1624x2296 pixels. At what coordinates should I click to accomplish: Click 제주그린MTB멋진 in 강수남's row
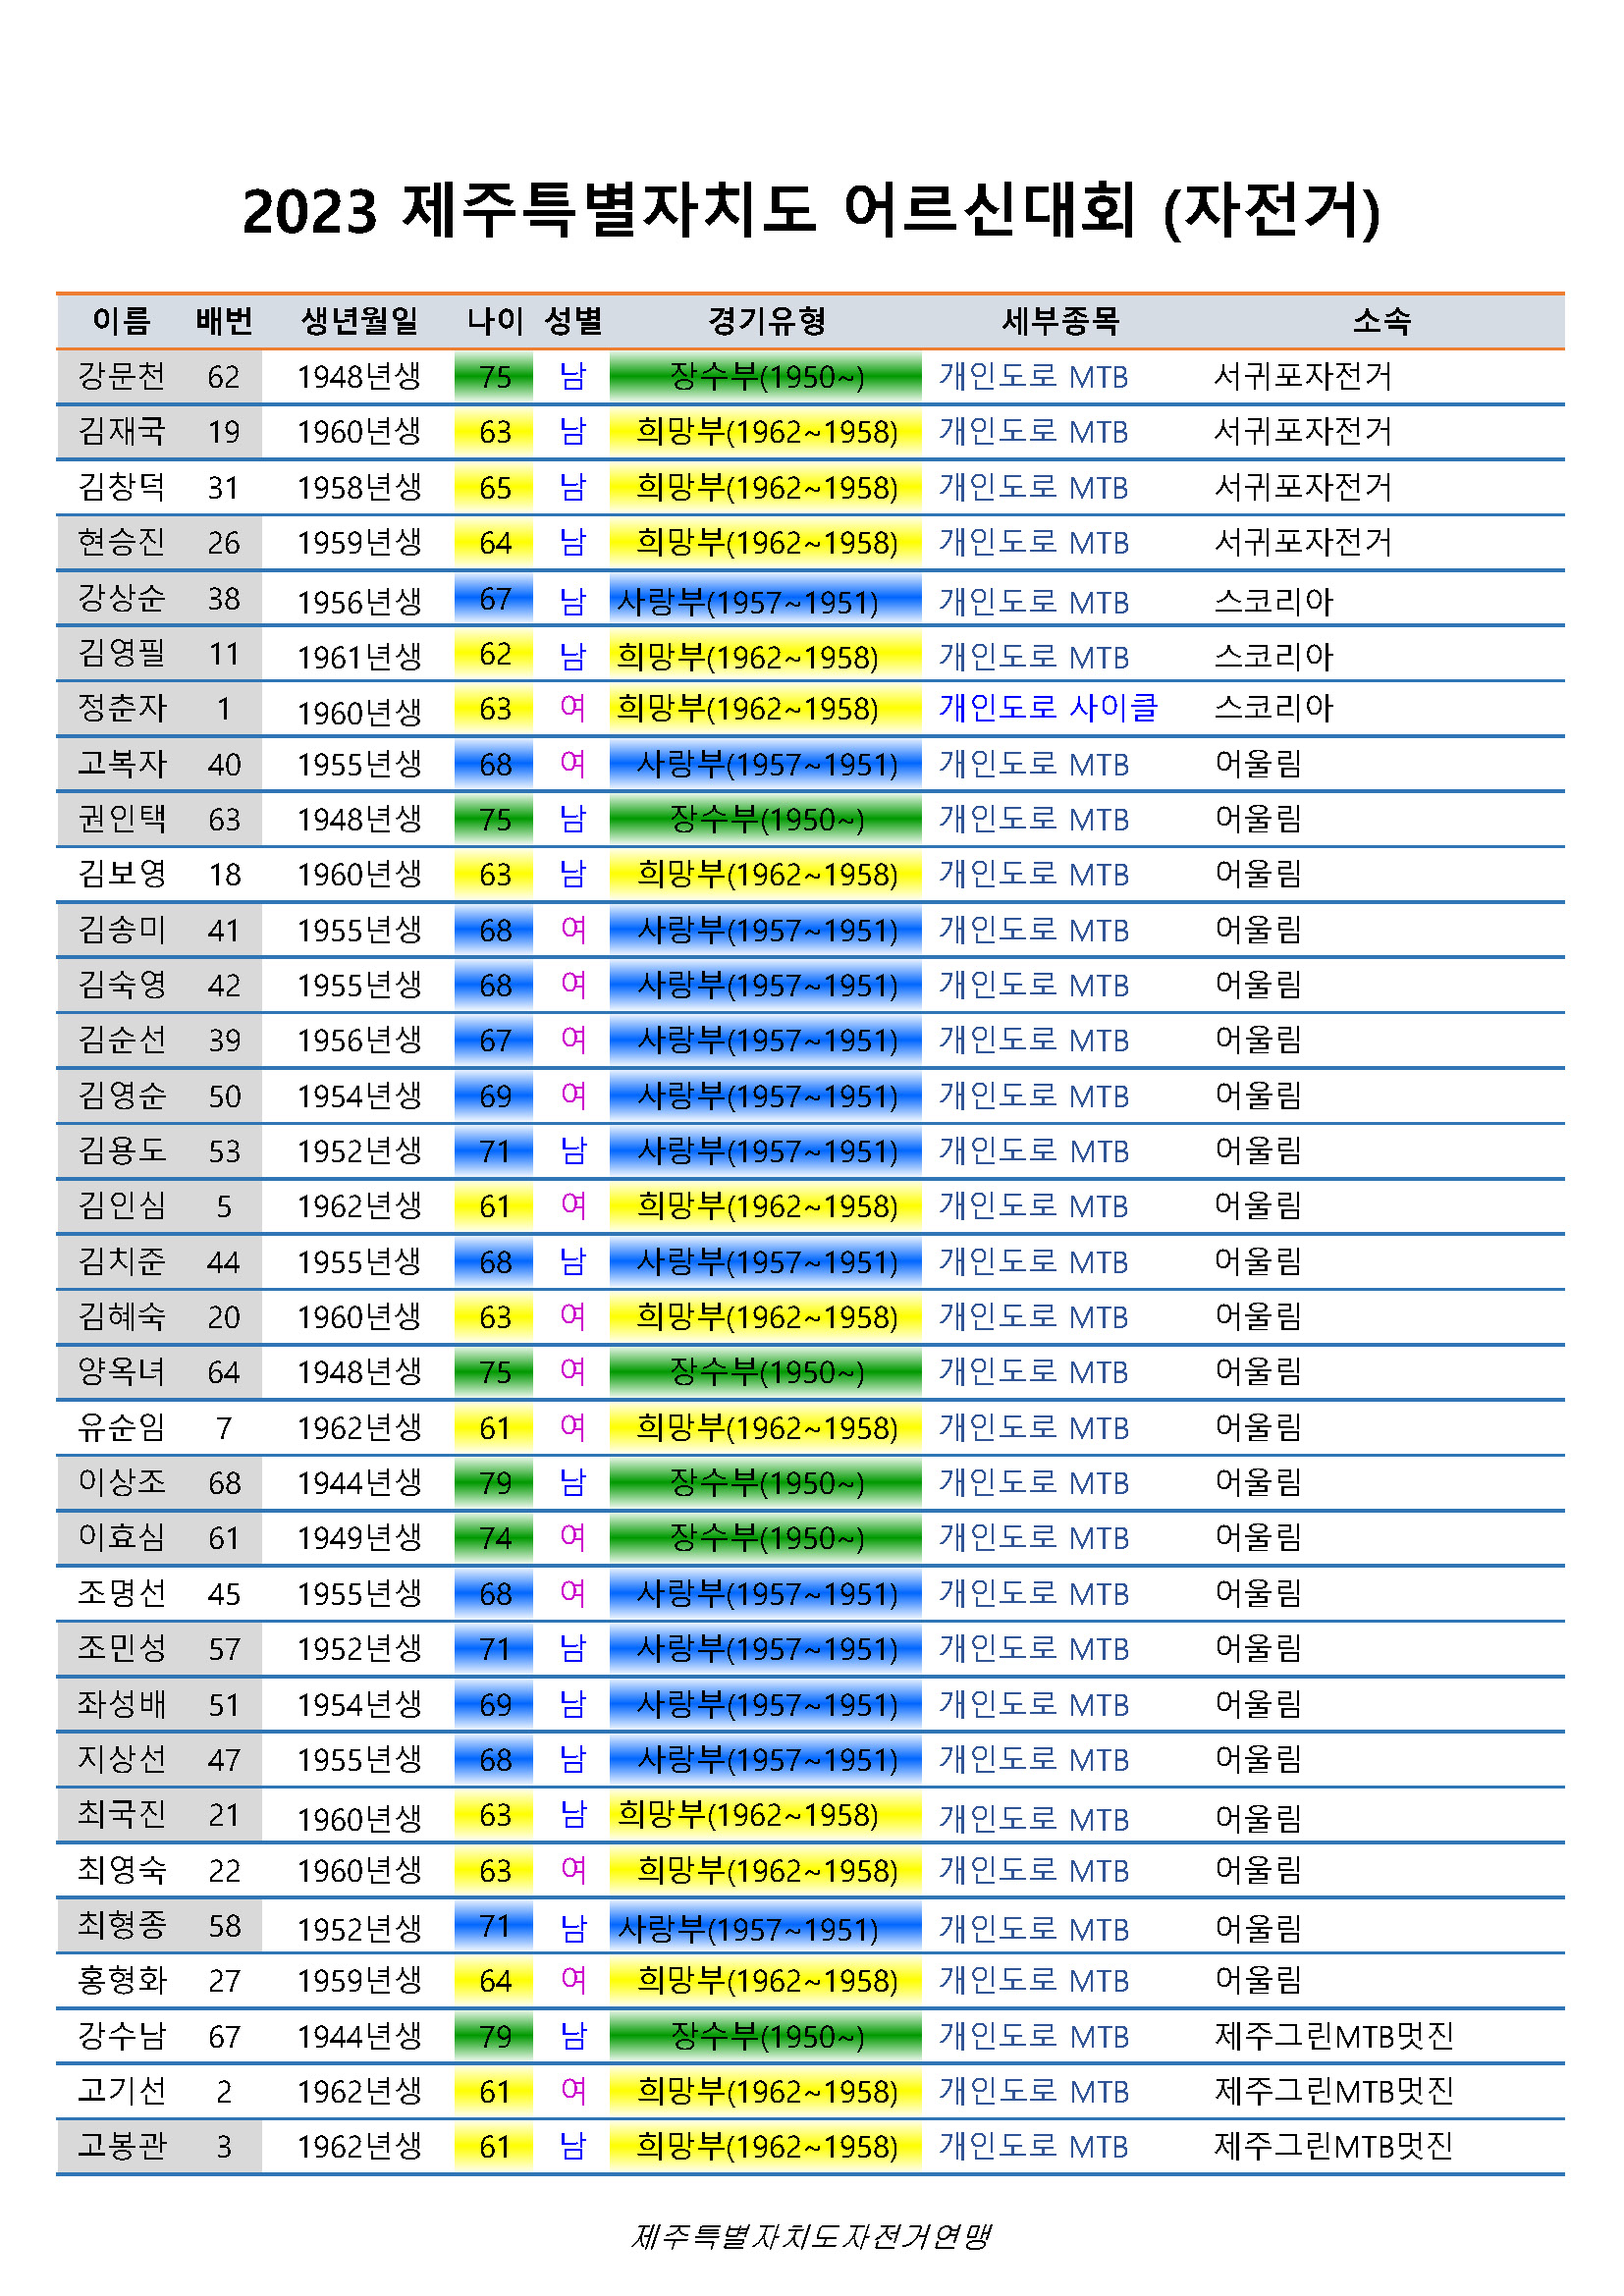click(x=1334, y=2036)
